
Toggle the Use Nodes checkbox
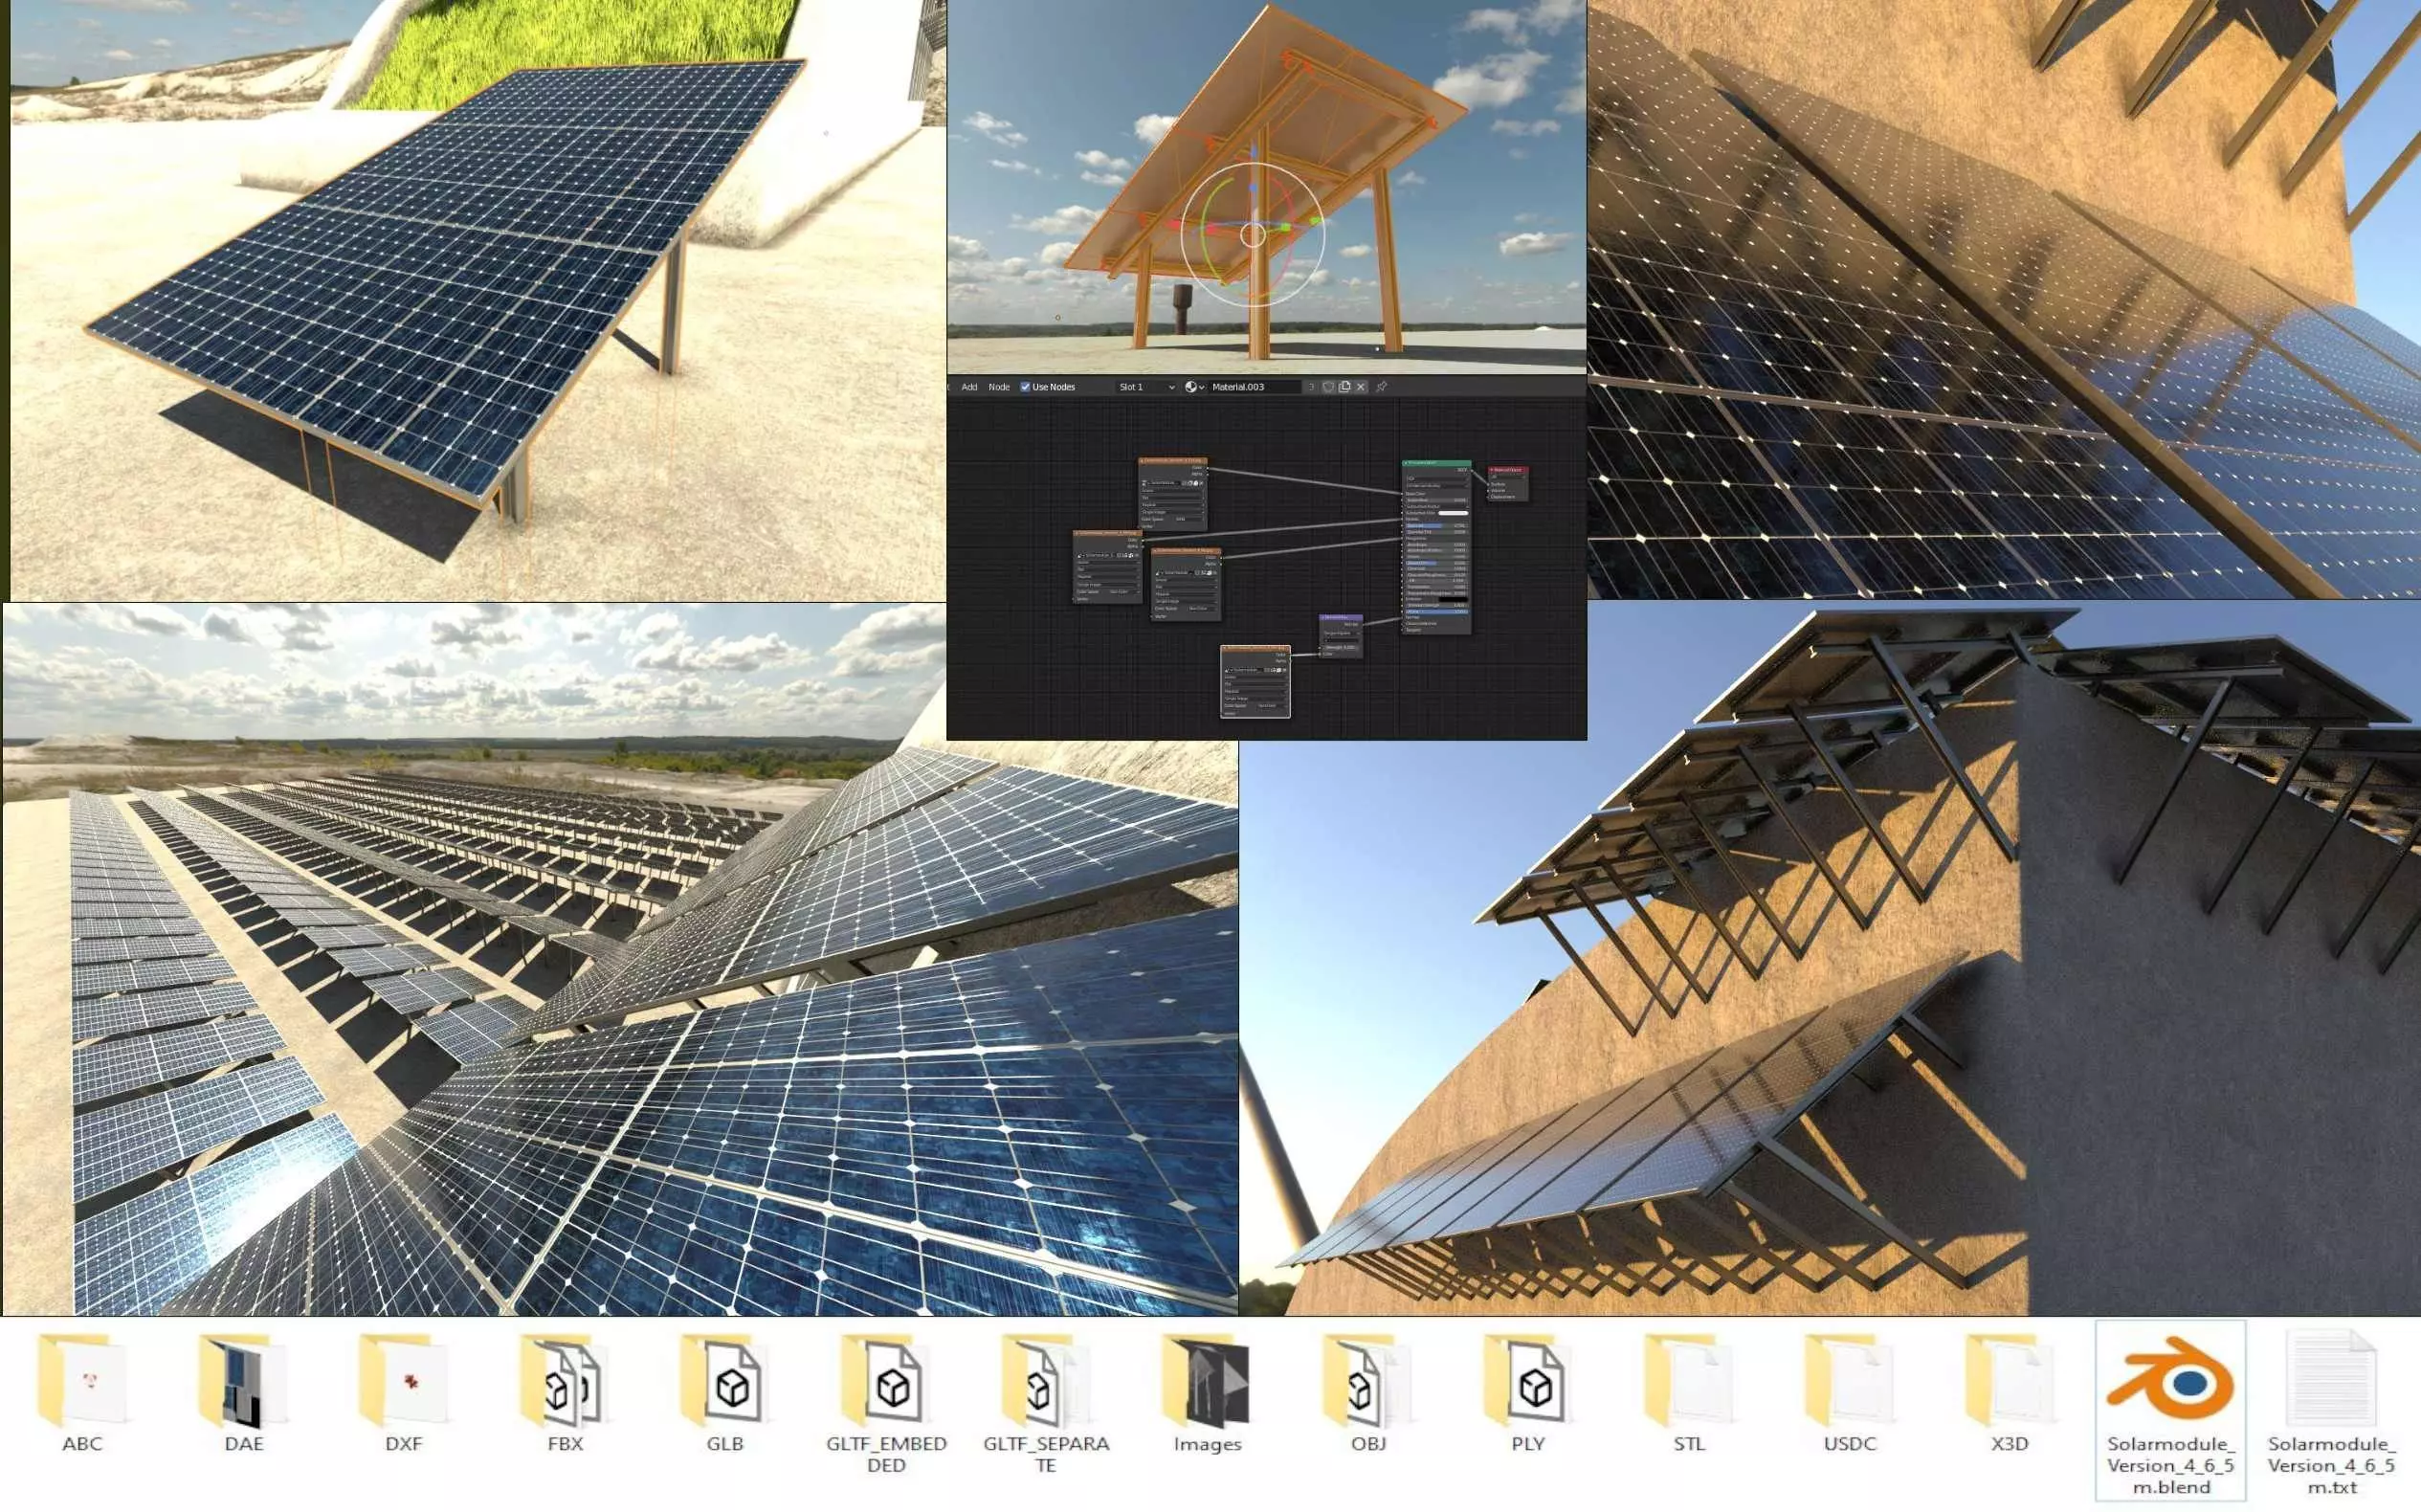1025,387
